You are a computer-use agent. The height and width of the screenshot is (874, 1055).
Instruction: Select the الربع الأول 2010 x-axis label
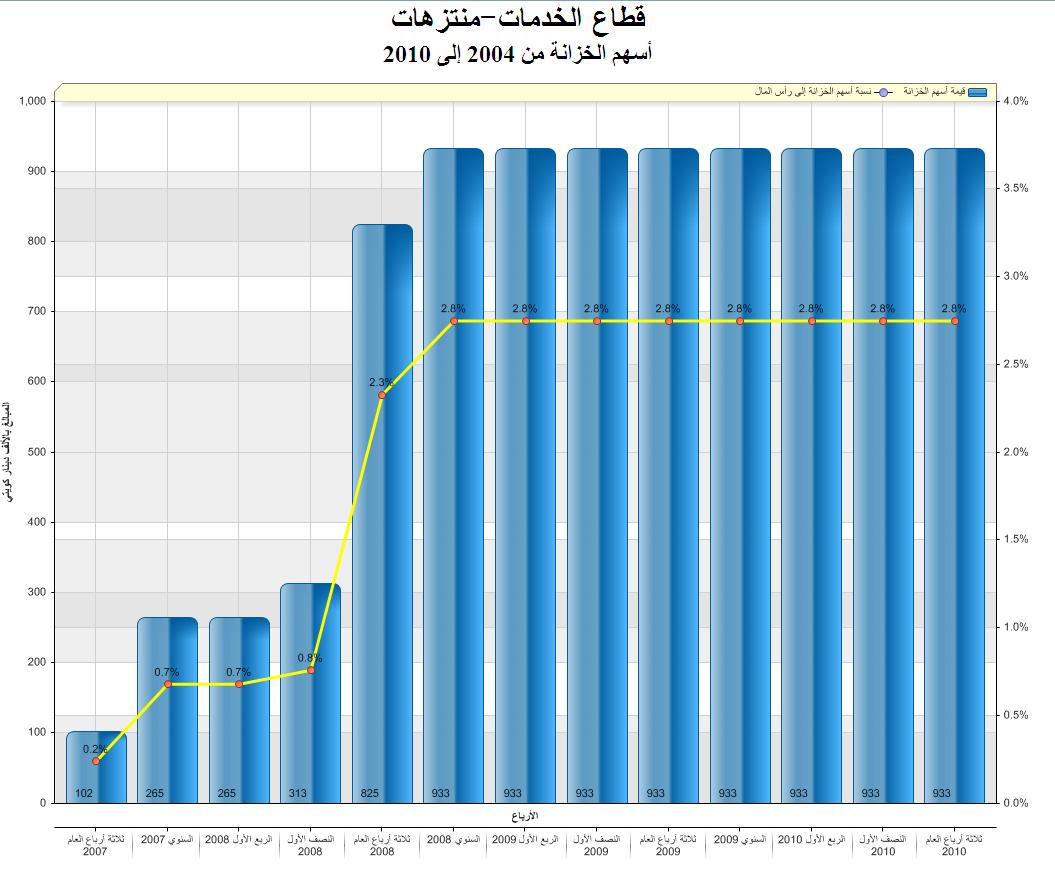811,840
